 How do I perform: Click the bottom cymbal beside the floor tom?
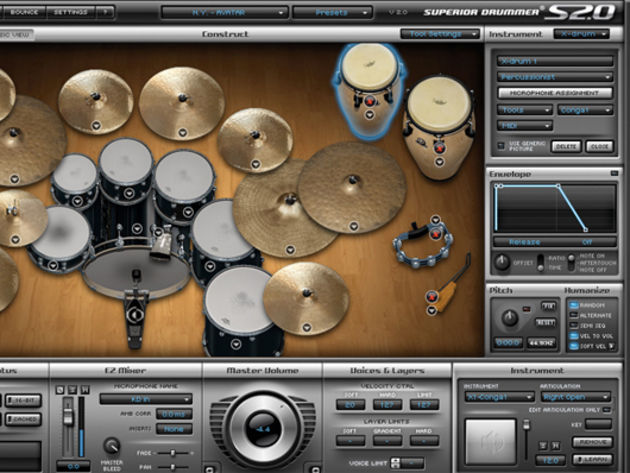tap(306, 298)
